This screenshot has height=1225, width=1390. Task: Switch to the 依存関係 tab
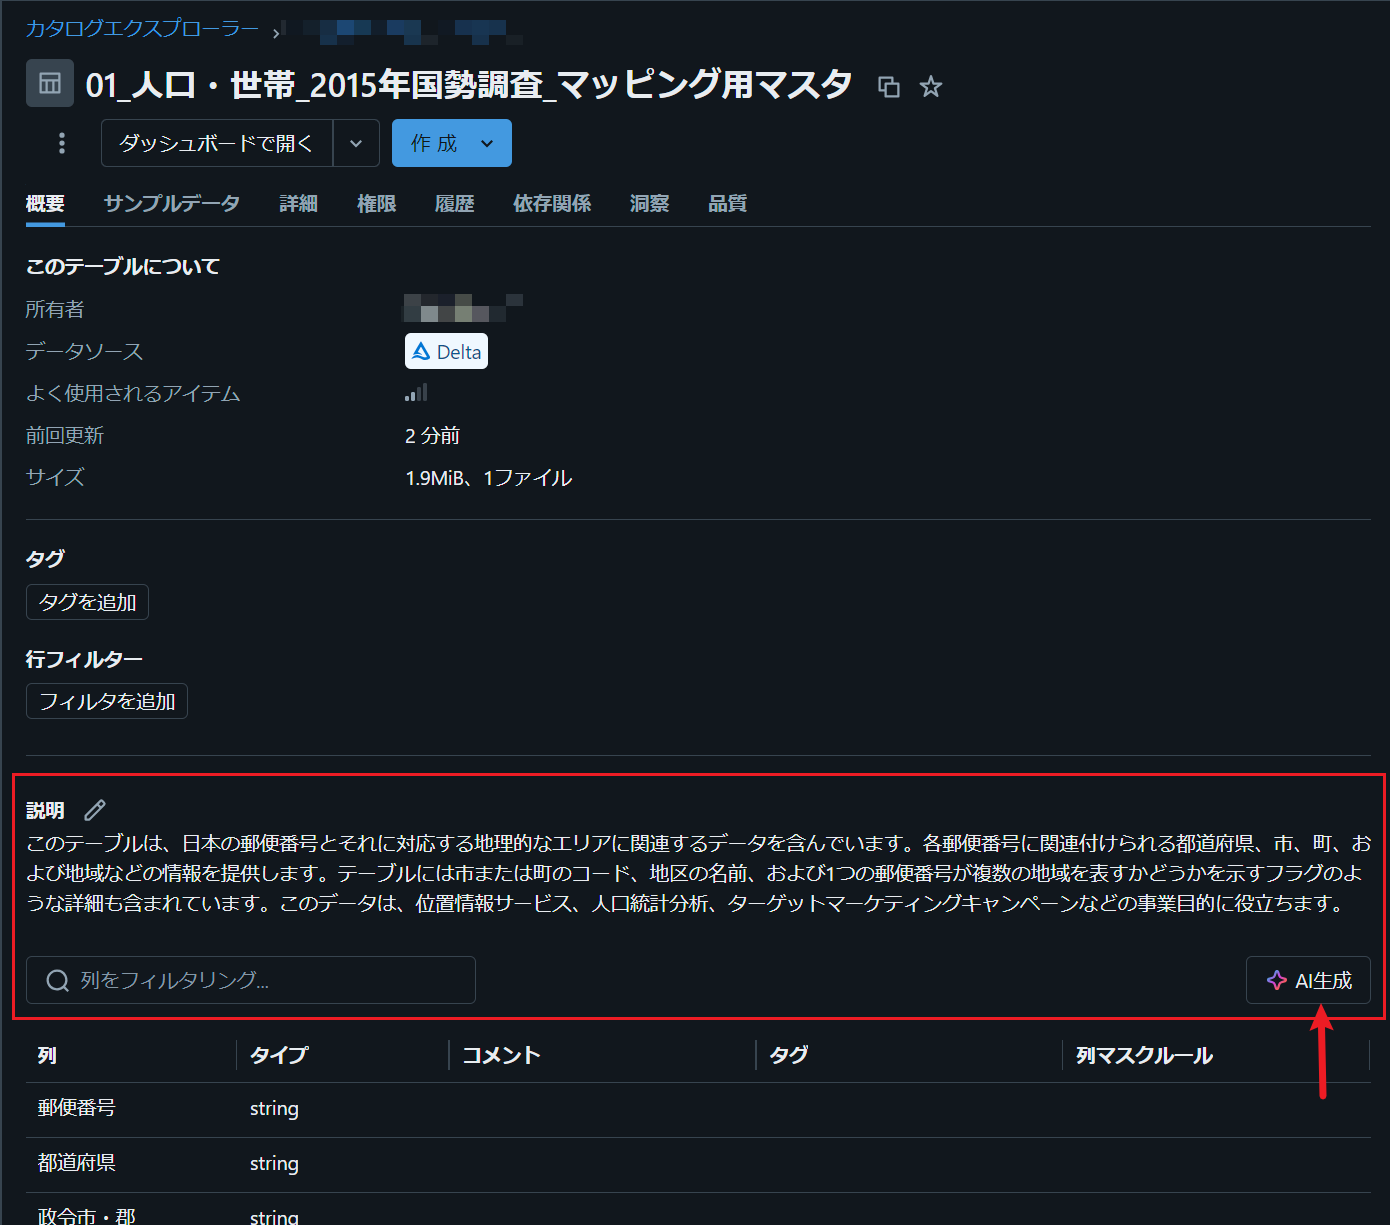tap(552, 203)
